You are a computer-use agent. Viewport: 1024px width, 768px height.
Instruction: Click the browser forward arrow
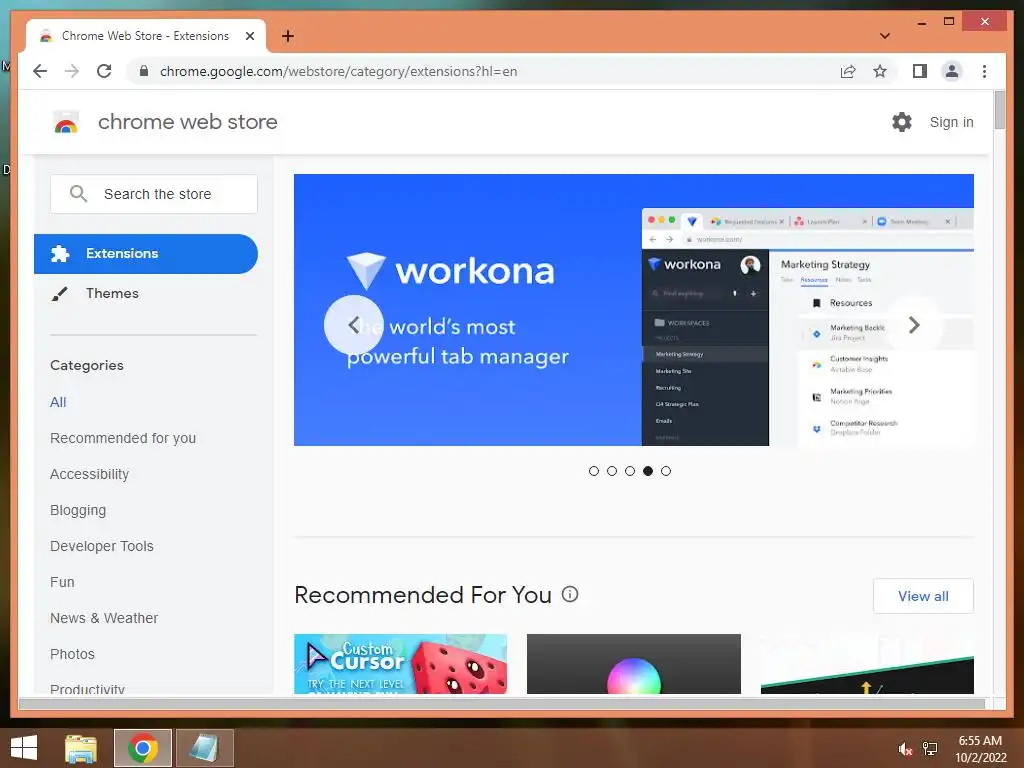click(72, 71)
